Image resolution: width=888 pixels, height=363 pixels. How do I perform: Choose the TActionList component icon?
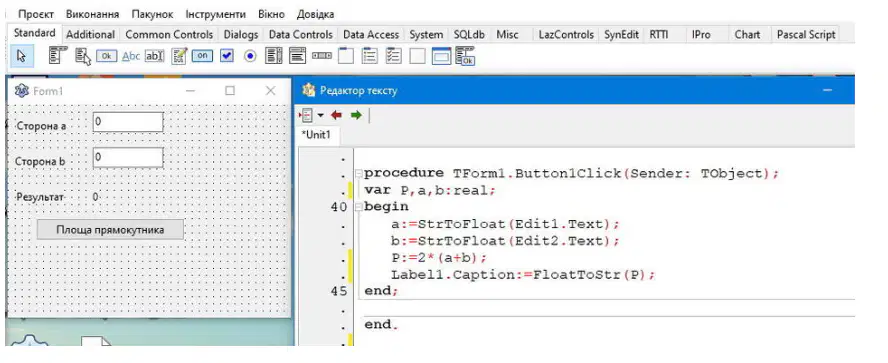[x=465, y=56]
